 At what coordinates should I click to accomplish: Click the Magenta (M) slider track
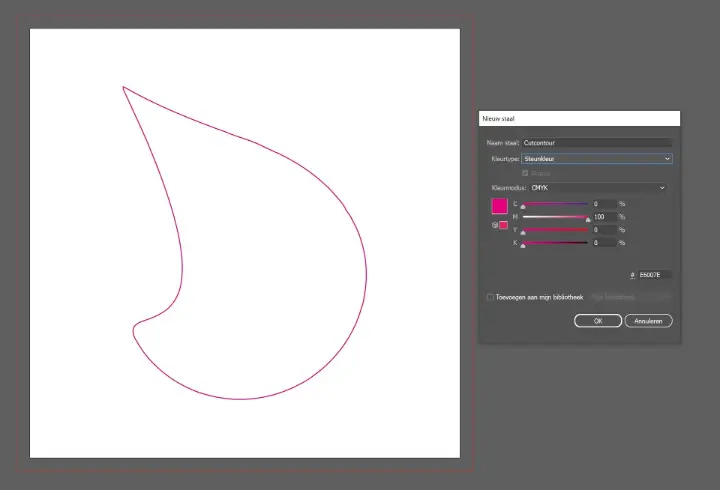click(555, 217)
